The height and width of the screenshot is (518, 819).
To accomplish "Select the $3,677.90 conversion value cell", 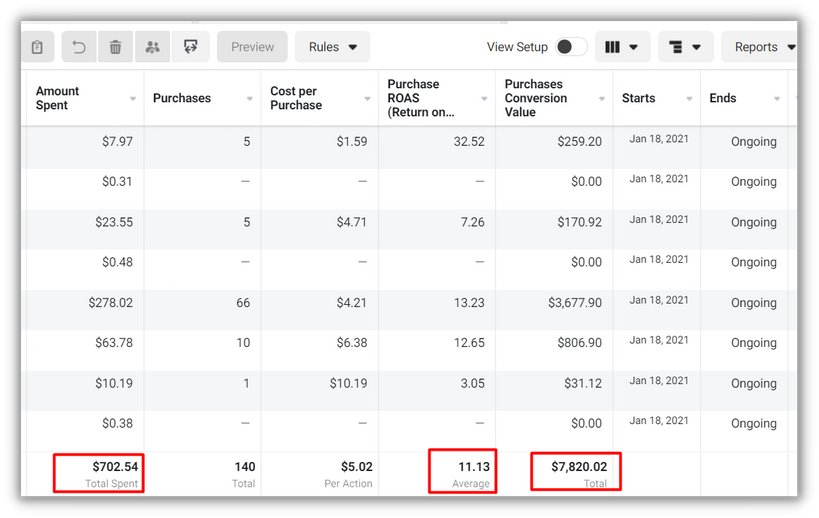I will pos(575,303).
